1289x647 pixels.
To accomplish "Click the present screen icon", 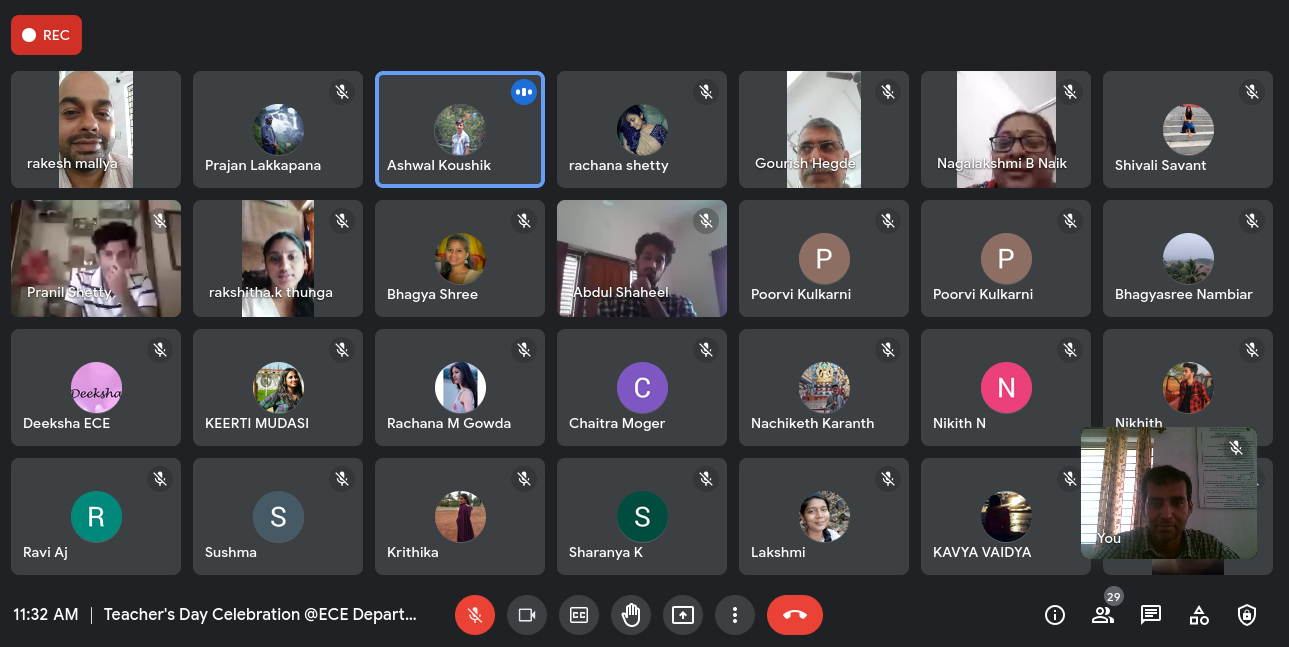I will tap(683, 615).
